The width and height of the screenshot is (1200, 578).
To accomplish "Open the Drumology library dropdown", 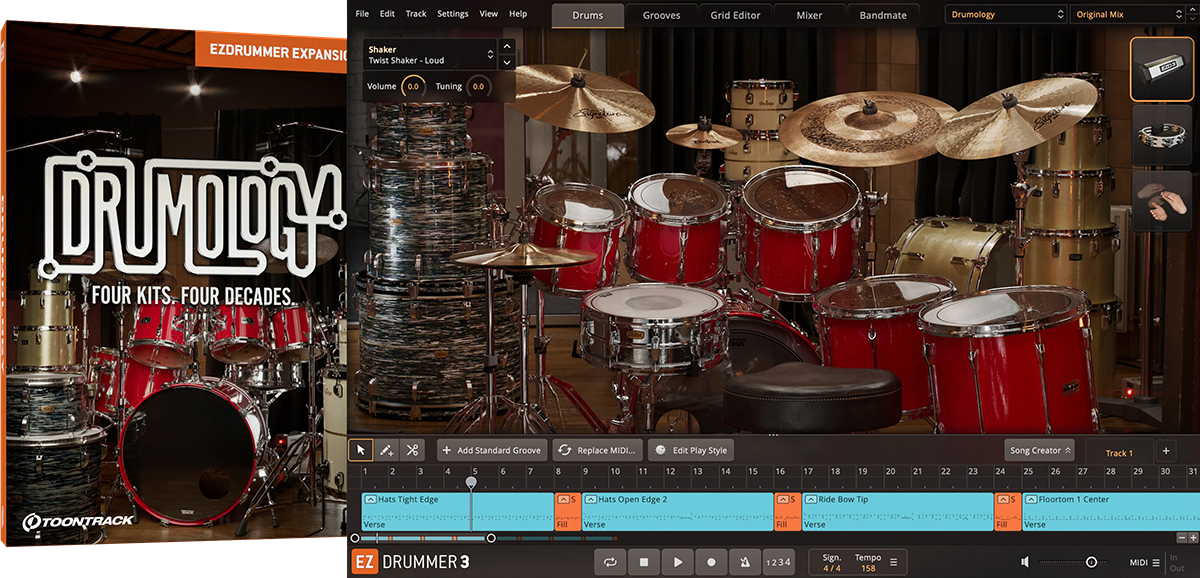I will click(1006, 14).
